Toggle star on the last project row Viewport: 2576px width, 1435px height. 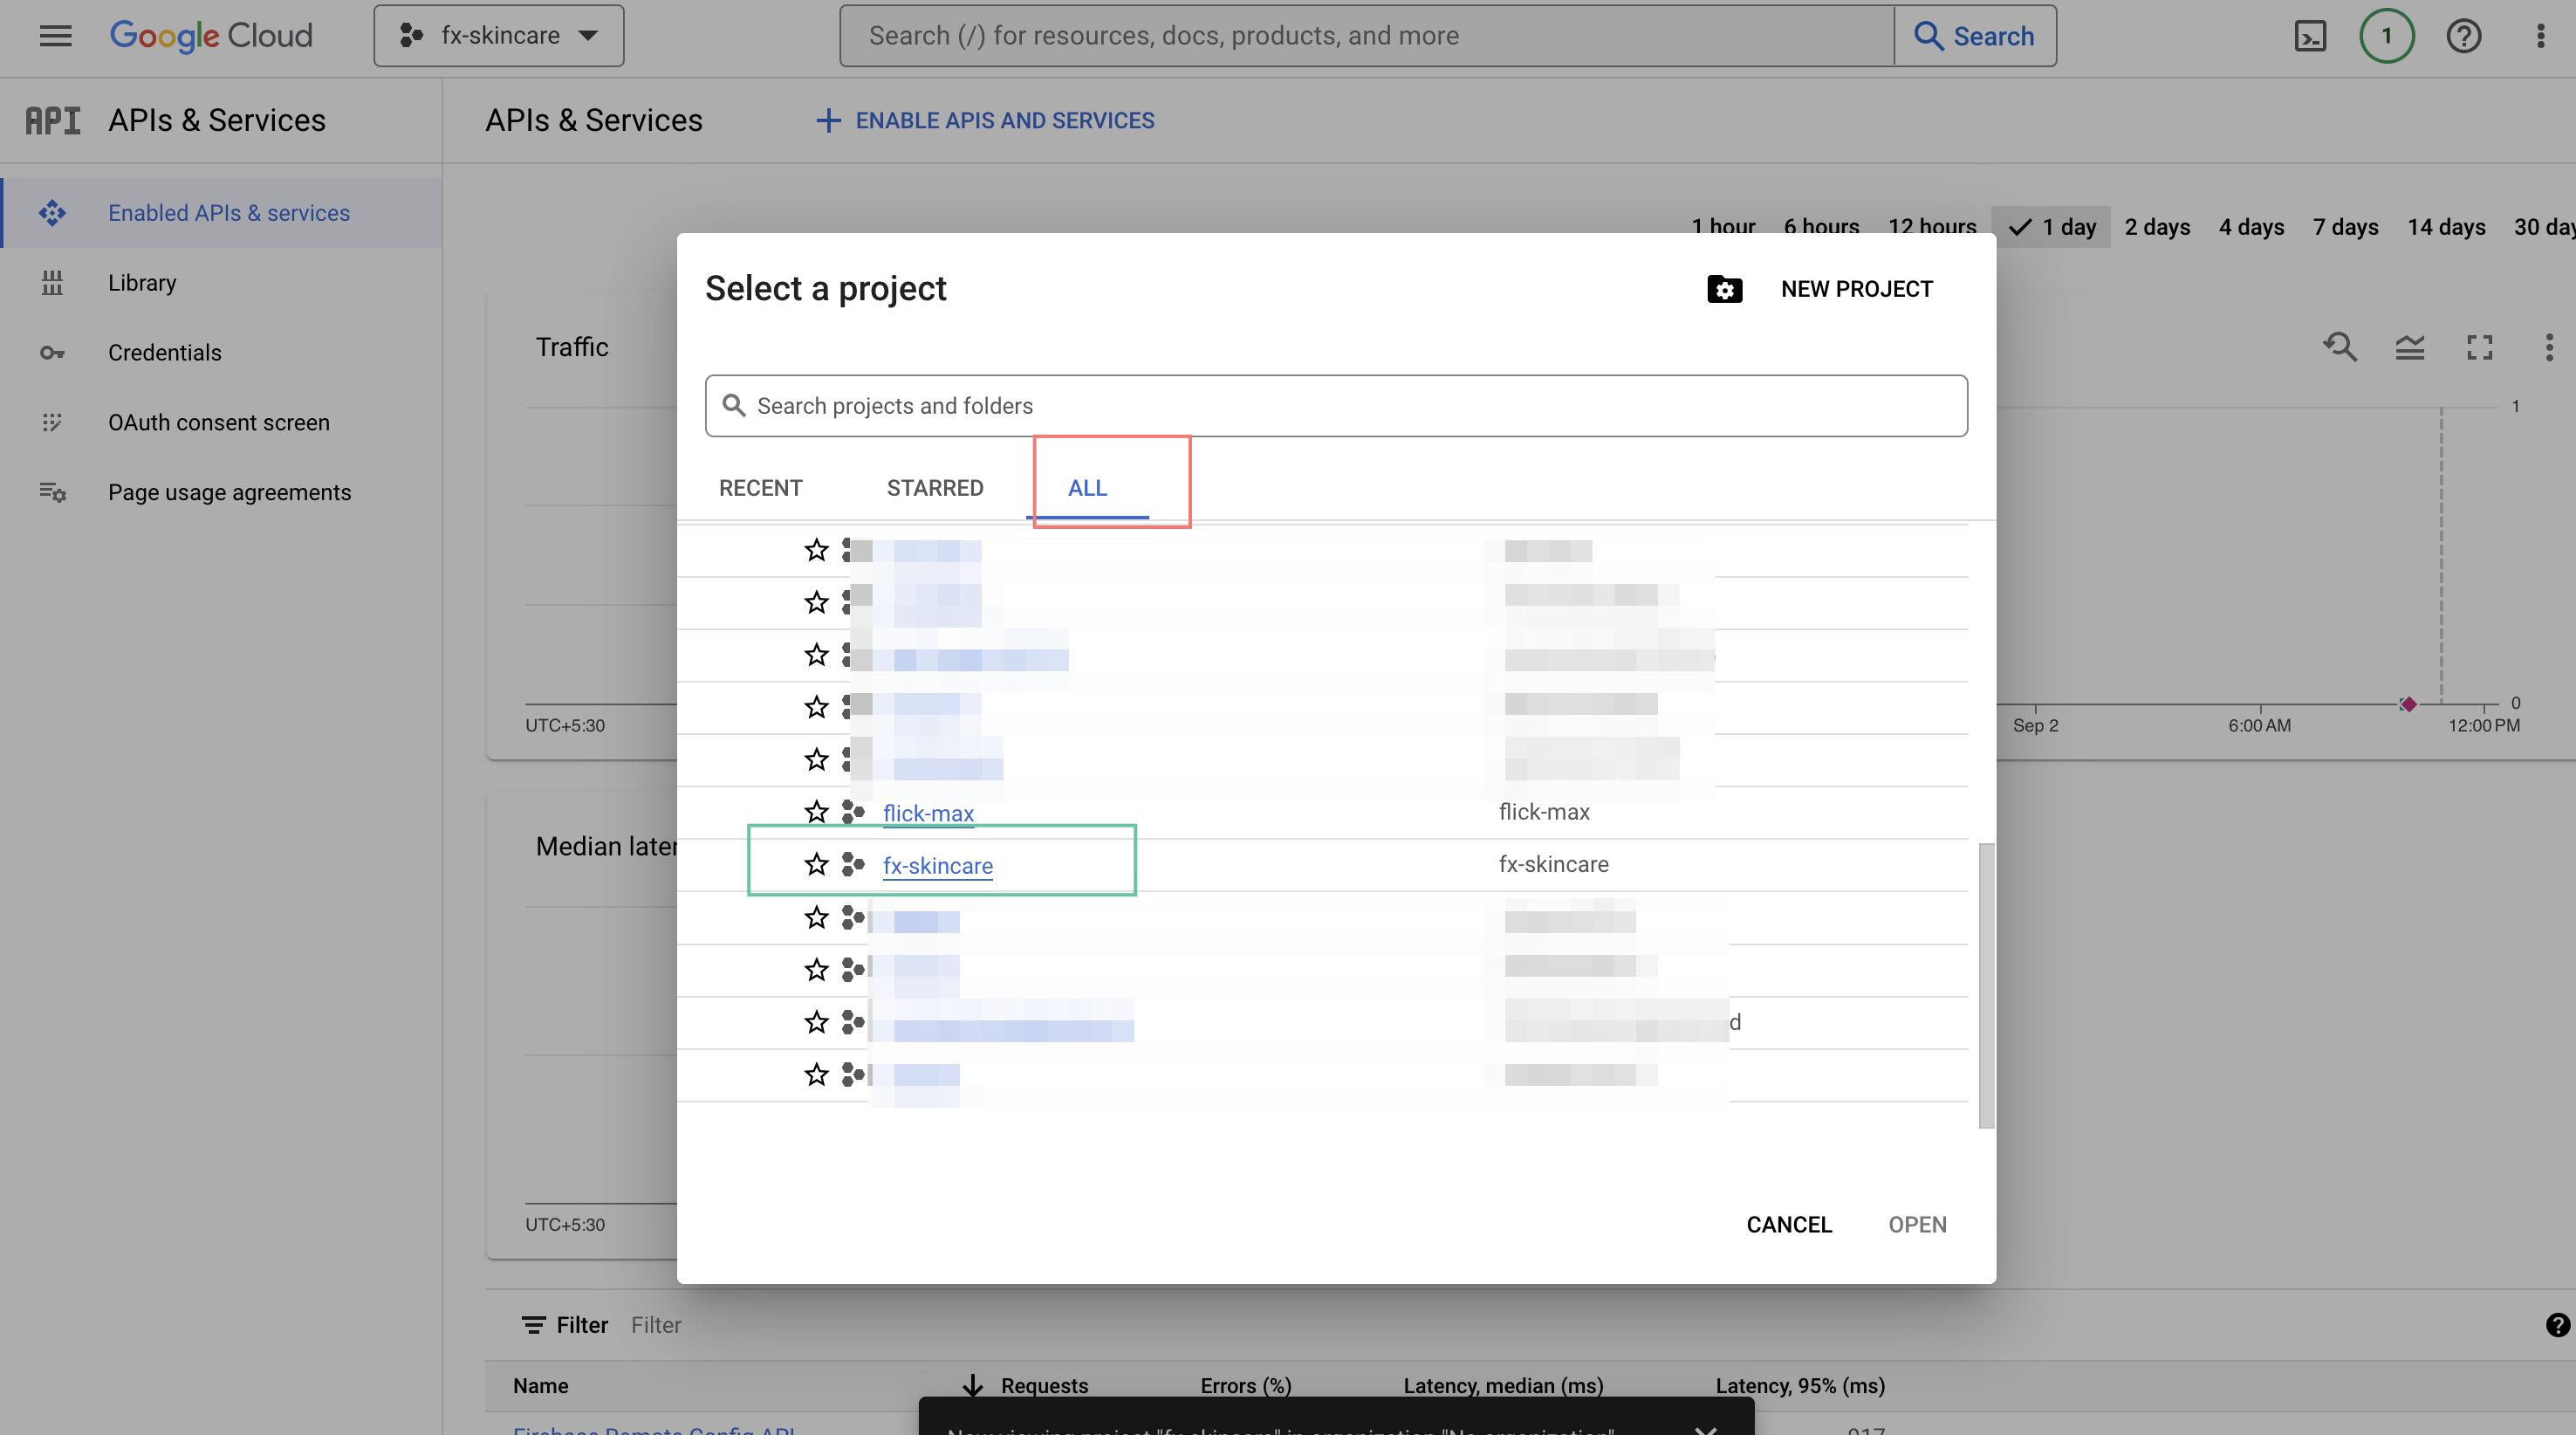[x=816, y=1074]
